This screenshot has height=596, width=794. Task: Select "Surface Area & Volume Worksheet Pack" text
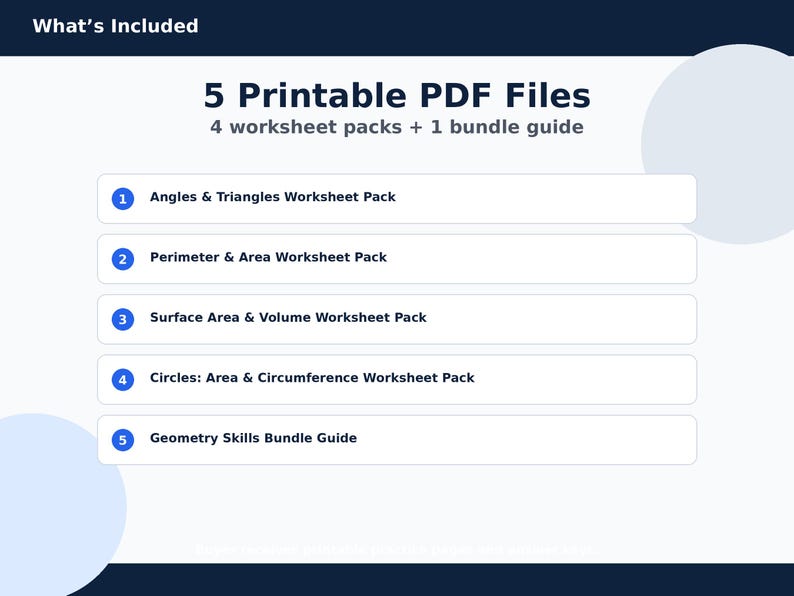click(288, 317)
